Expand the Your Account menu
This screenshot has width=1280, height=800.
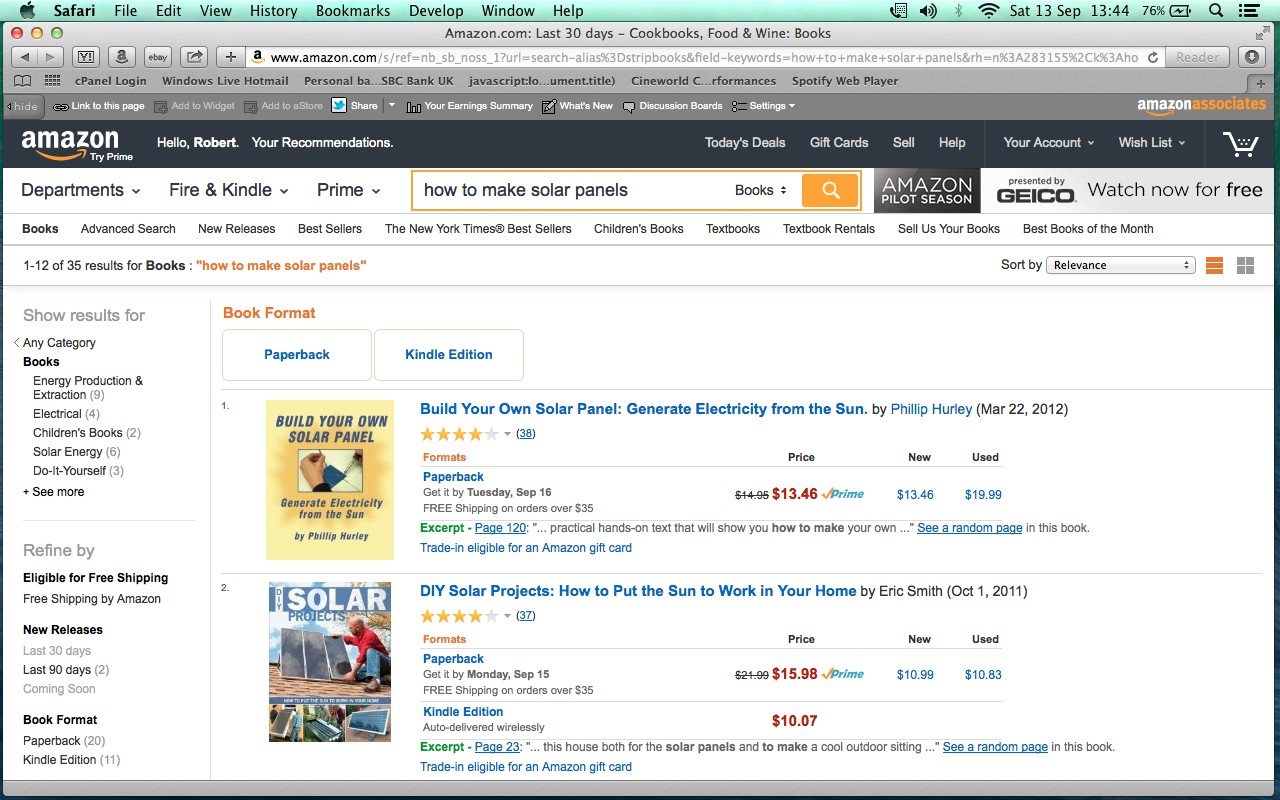point(1048,143)
